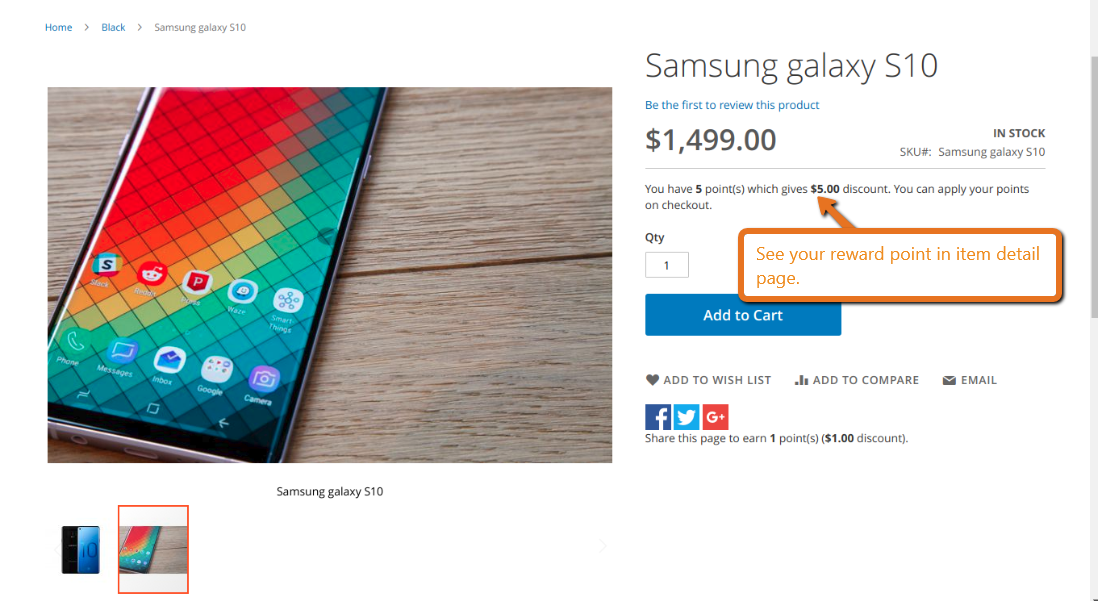Share the page via Facebook icon

pos(658,417)
